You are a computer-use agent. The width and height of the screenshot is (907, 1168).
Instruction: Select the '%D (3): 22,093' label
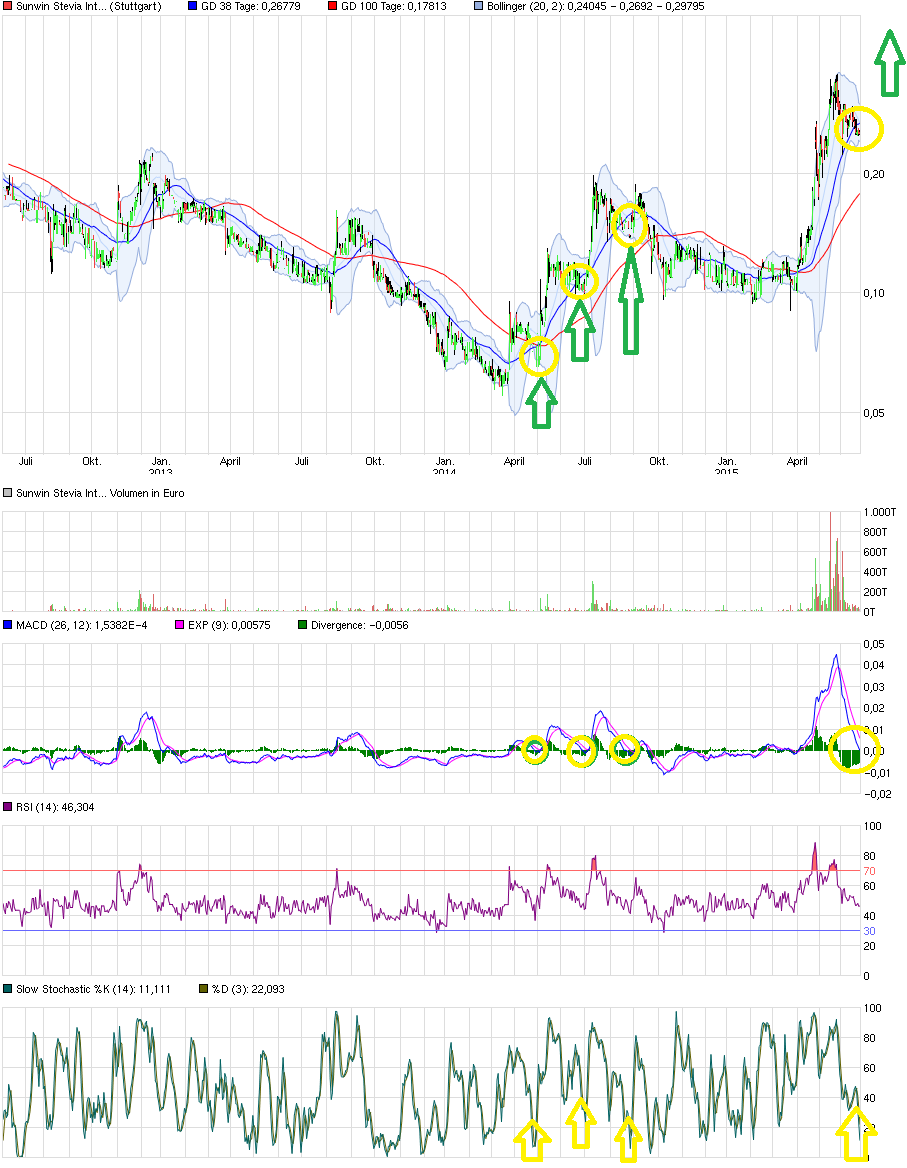(248, 989)
